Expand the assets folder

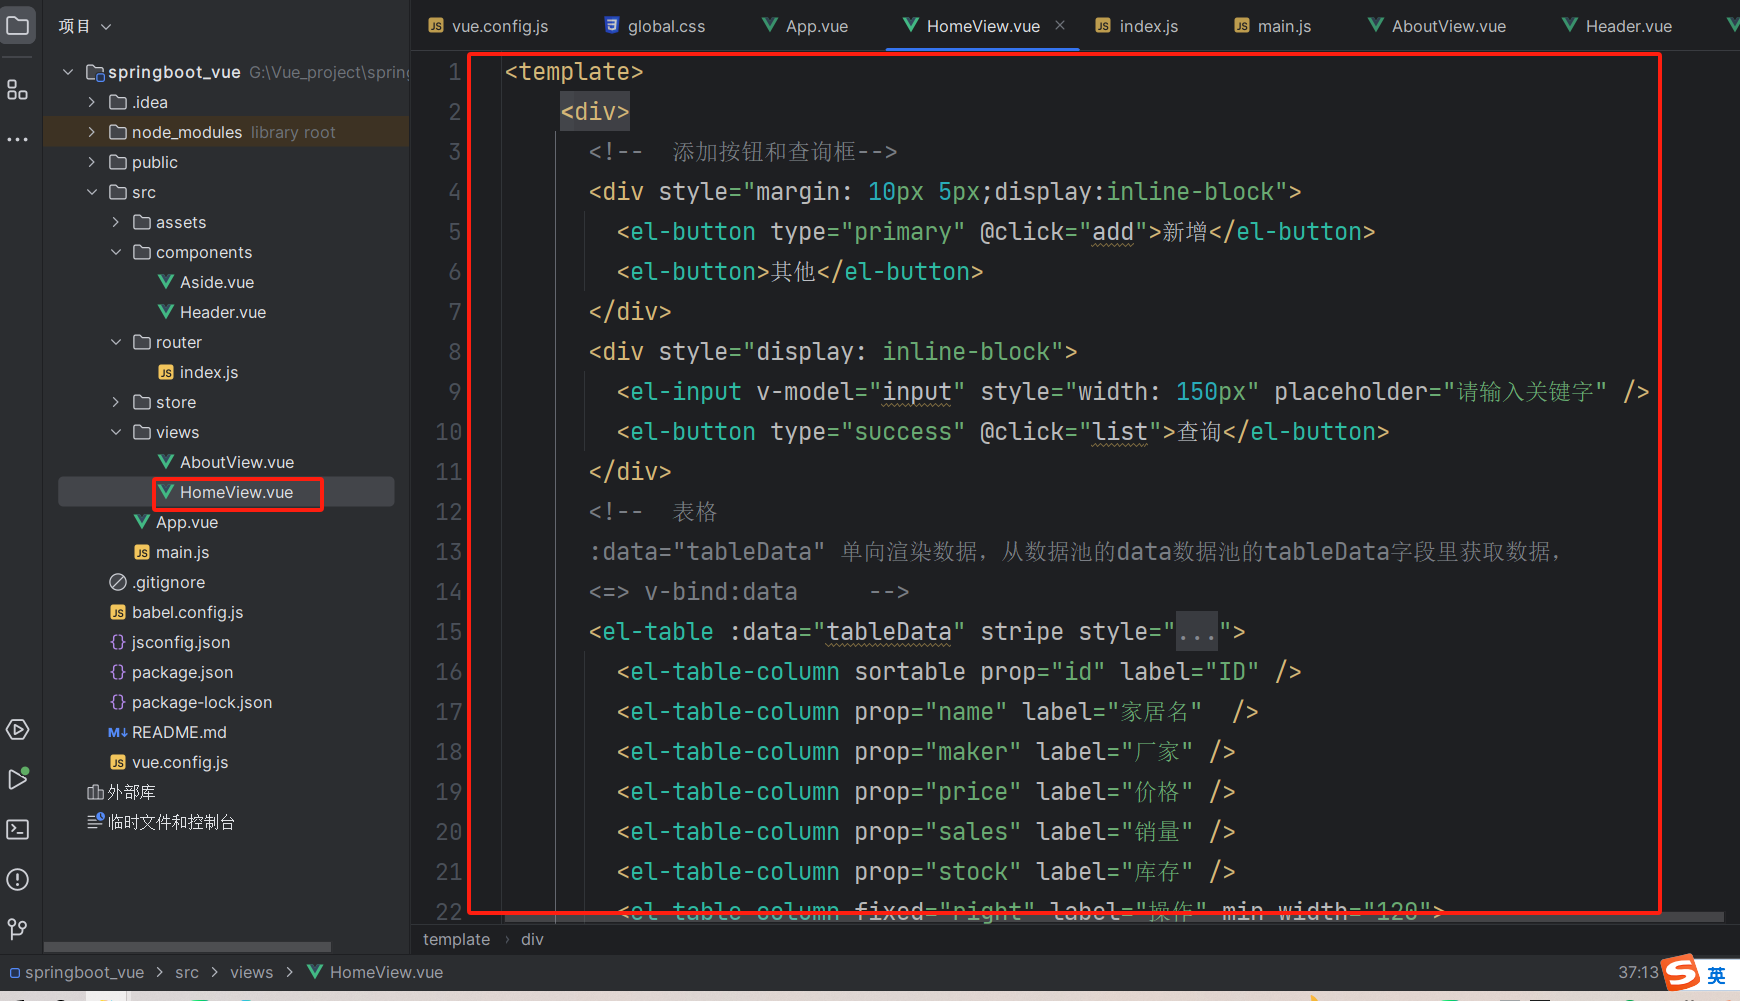[x=116, y=222]
